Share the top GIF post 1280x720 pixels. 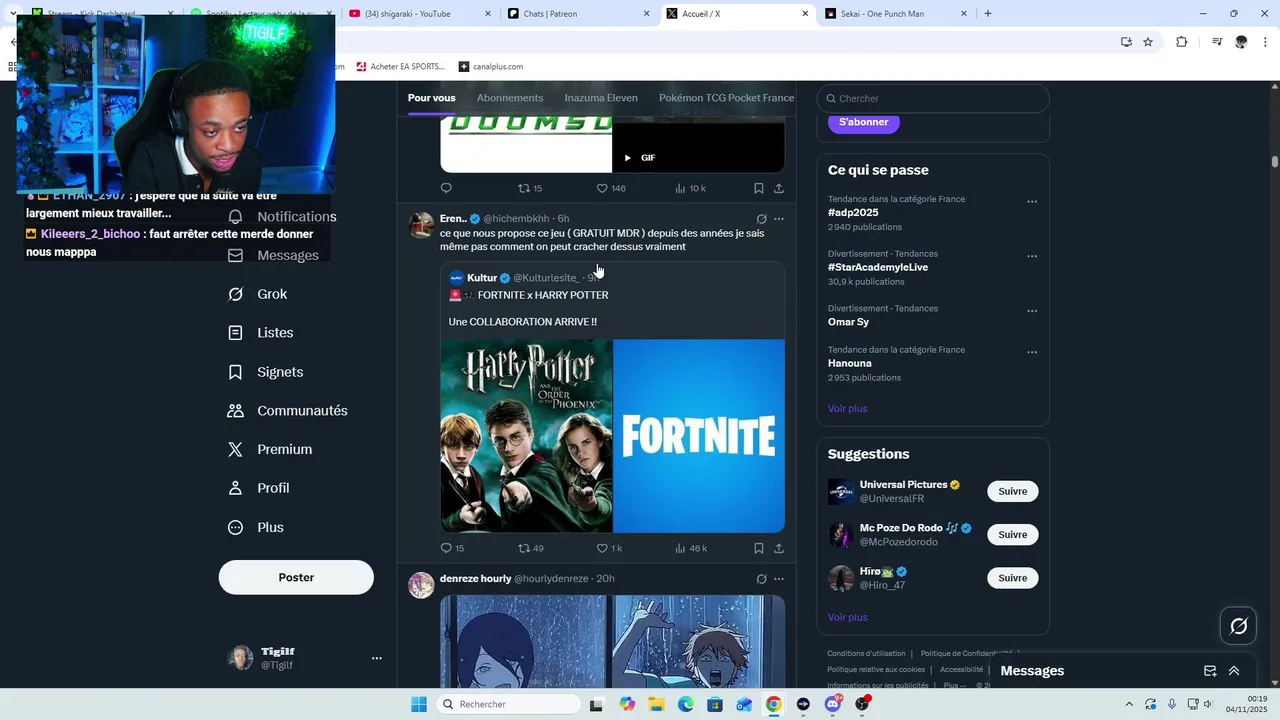point(779,188)
